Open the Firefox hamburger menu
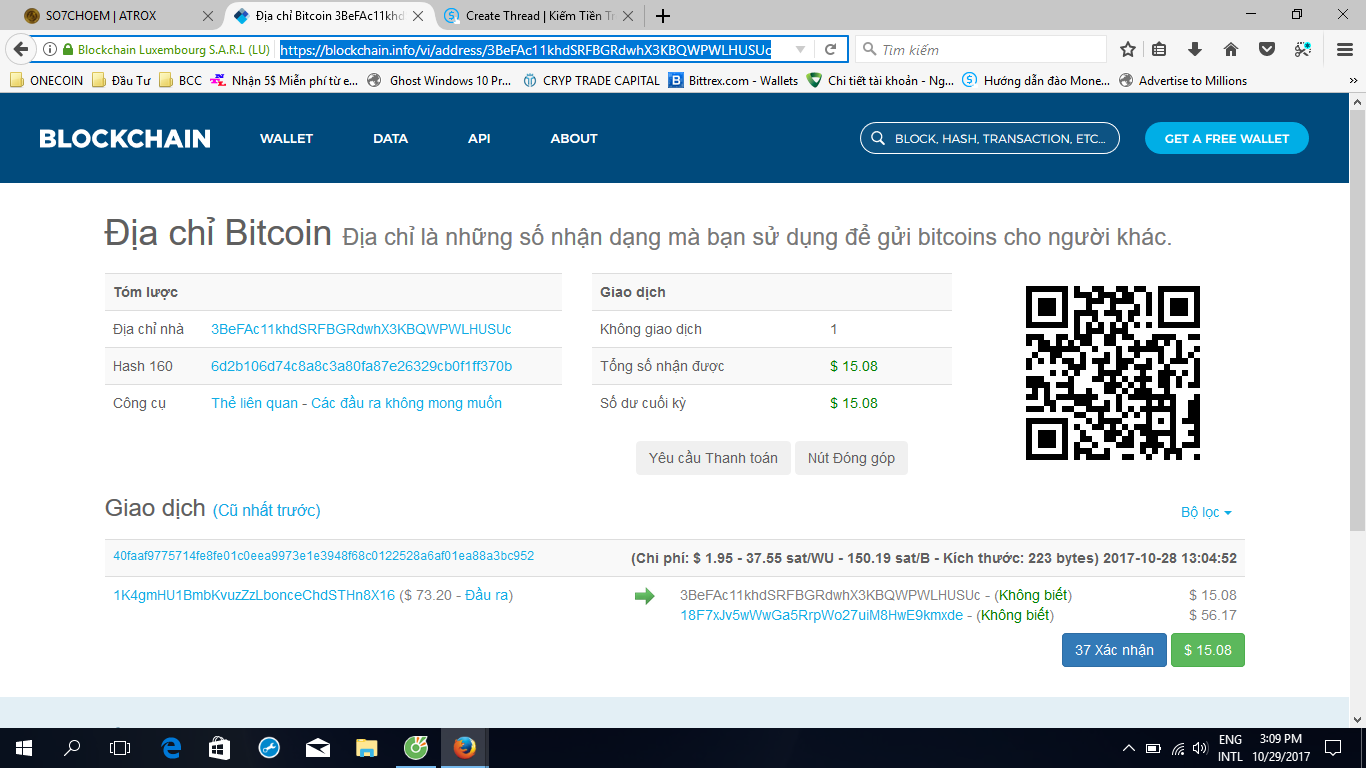Screen dimensions: 1366x768 click(1345, 49)
